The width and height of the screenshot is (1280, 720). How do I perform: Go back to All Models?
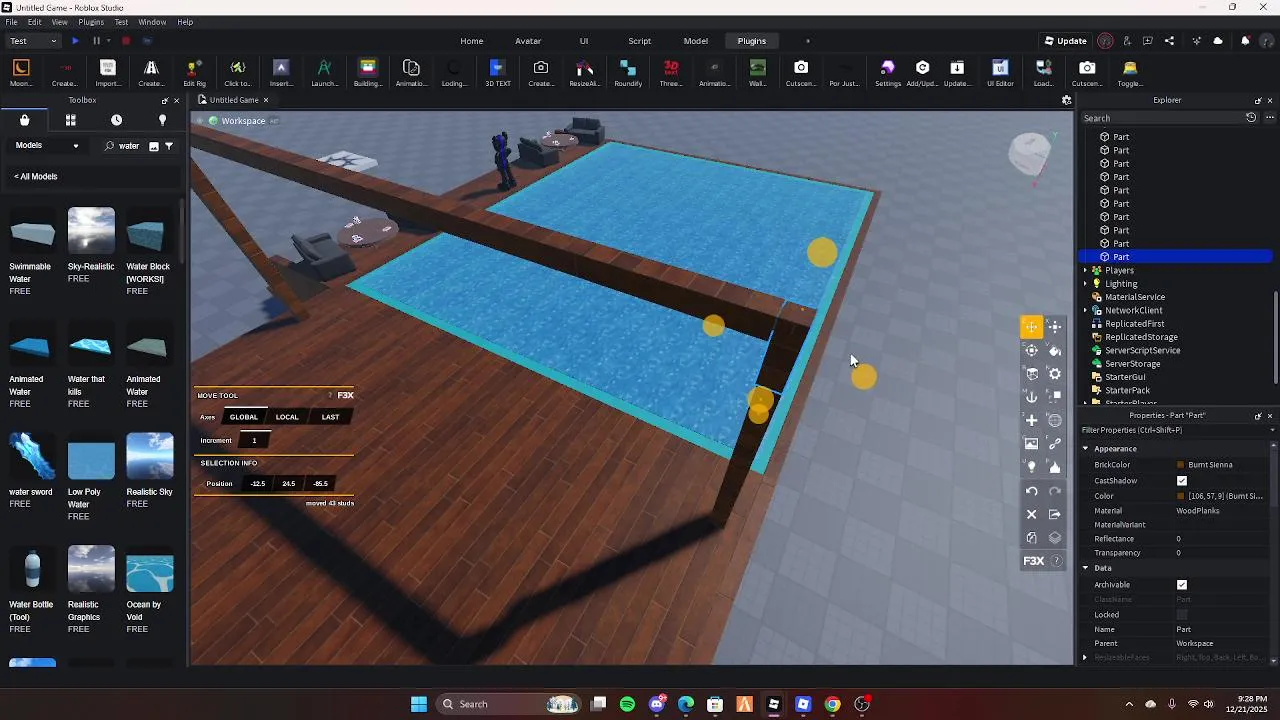(x=36, y=177)
